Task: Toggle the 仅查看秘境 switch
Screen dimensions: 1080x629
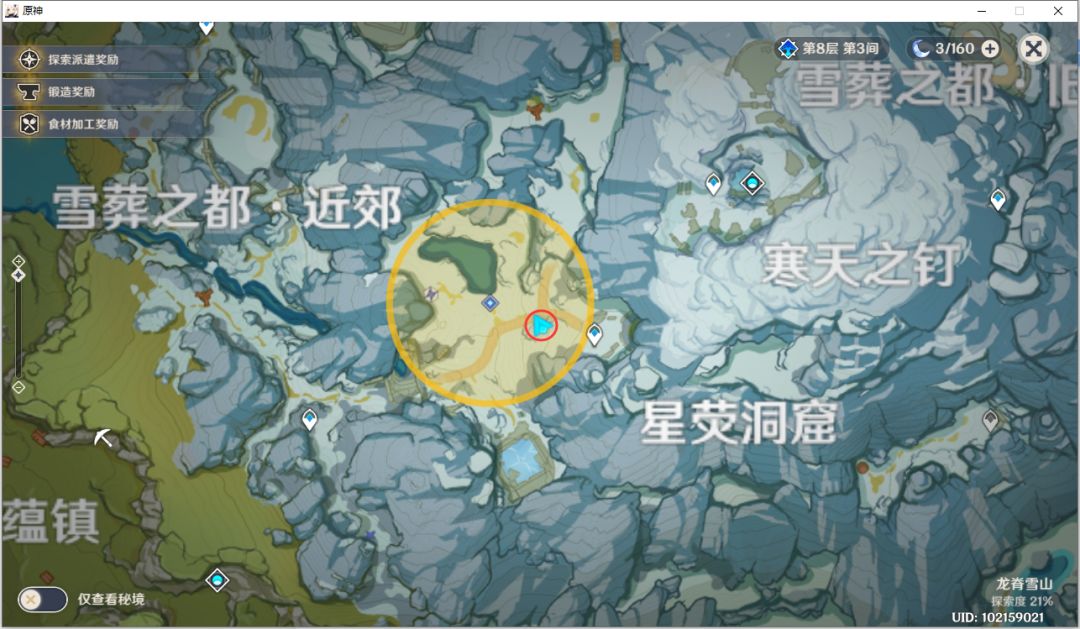Action: 43,599
